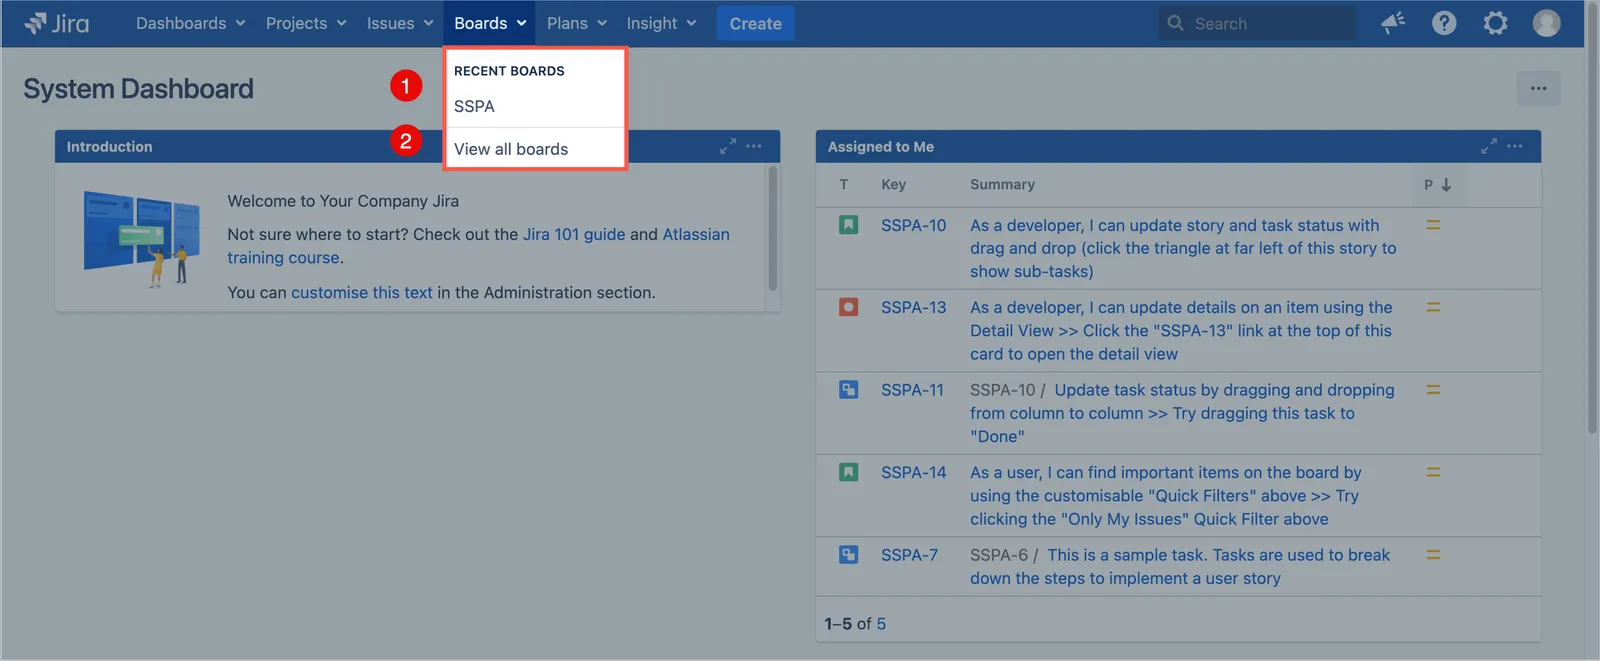Click the Key column header
Image resolution: width=1600 pixels, height=661 pixels.
coord(893,185)
